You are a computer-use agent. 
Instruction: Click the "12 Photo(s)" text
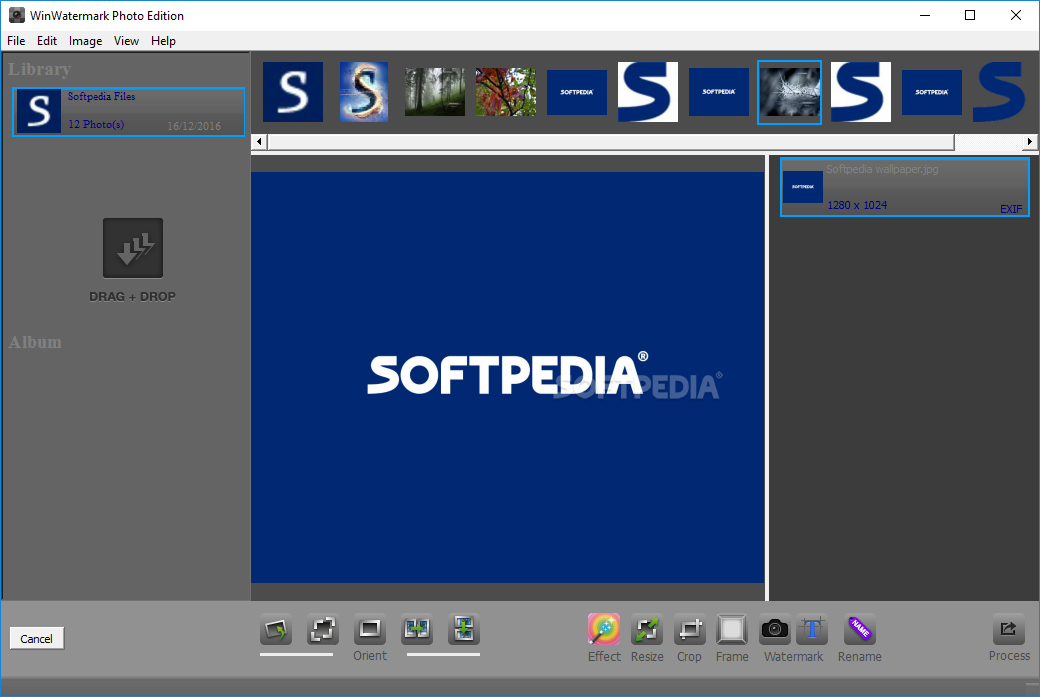click(96, 125)
